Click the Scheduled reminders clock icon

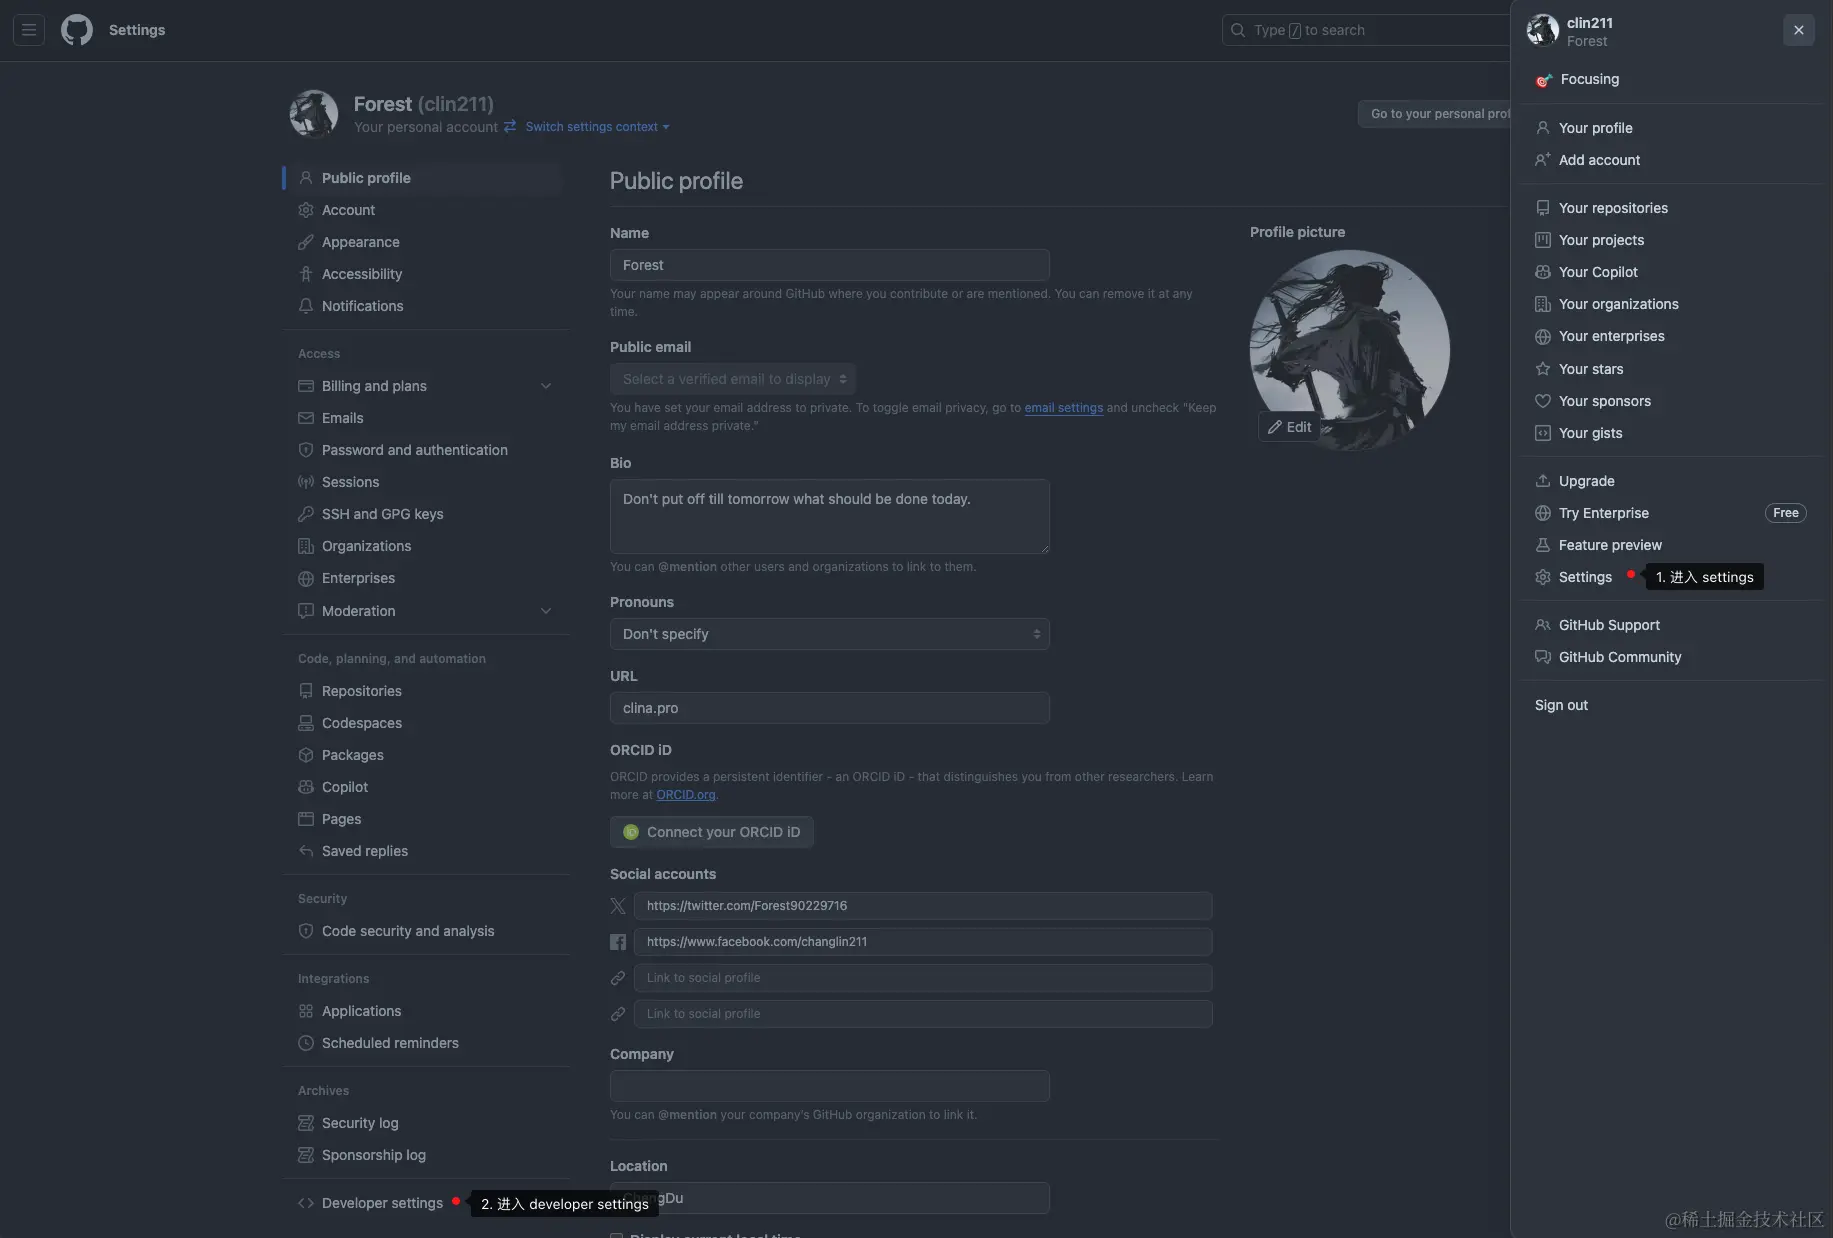click(x=306, y=1043)
